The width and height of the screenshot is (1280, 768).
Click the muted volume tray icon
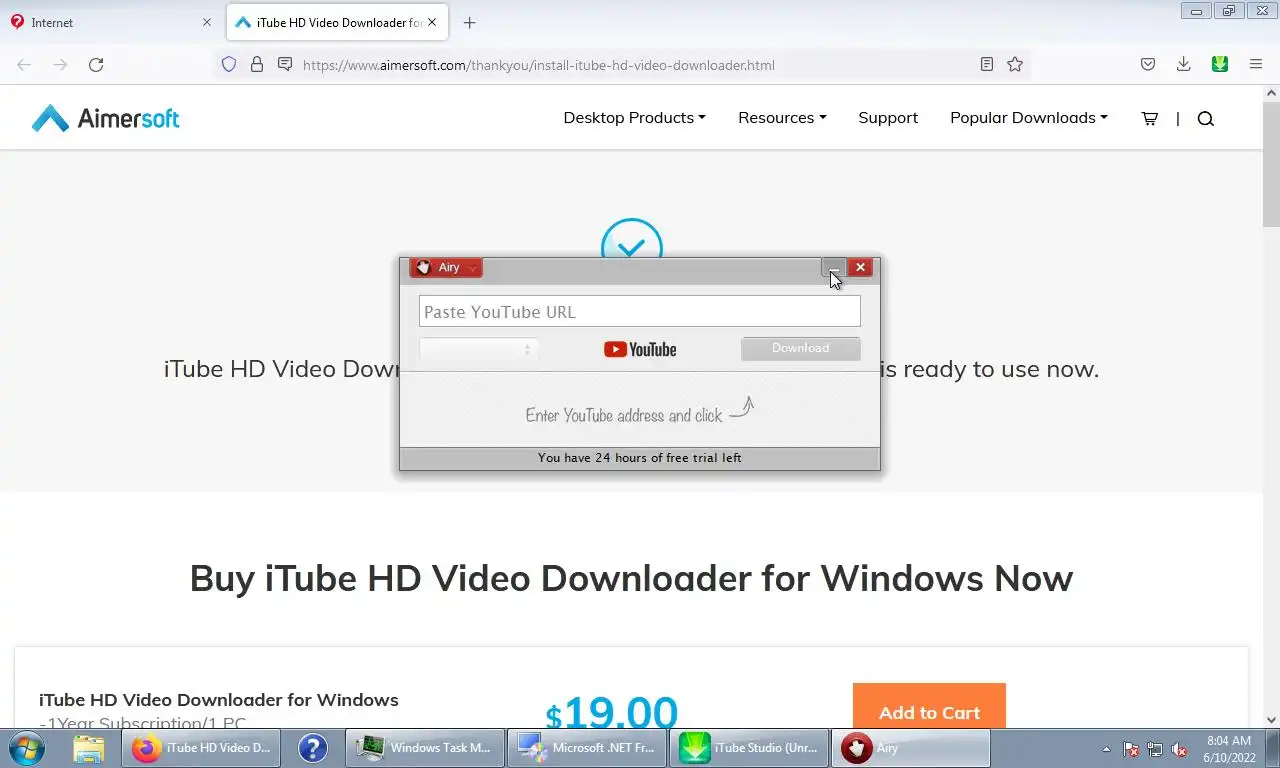[1180, 749]
